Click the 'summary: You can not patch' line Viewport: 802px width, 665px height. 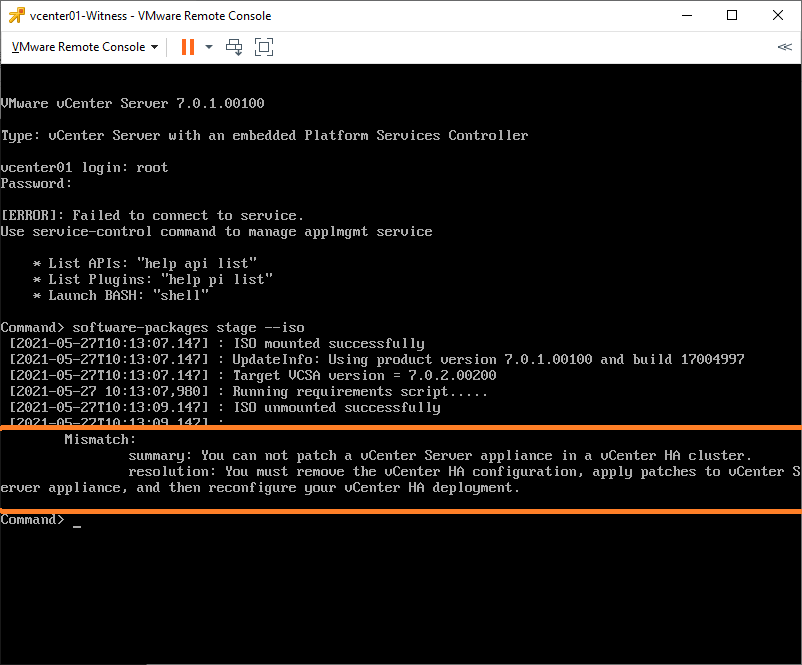click(x=440, y=456)
